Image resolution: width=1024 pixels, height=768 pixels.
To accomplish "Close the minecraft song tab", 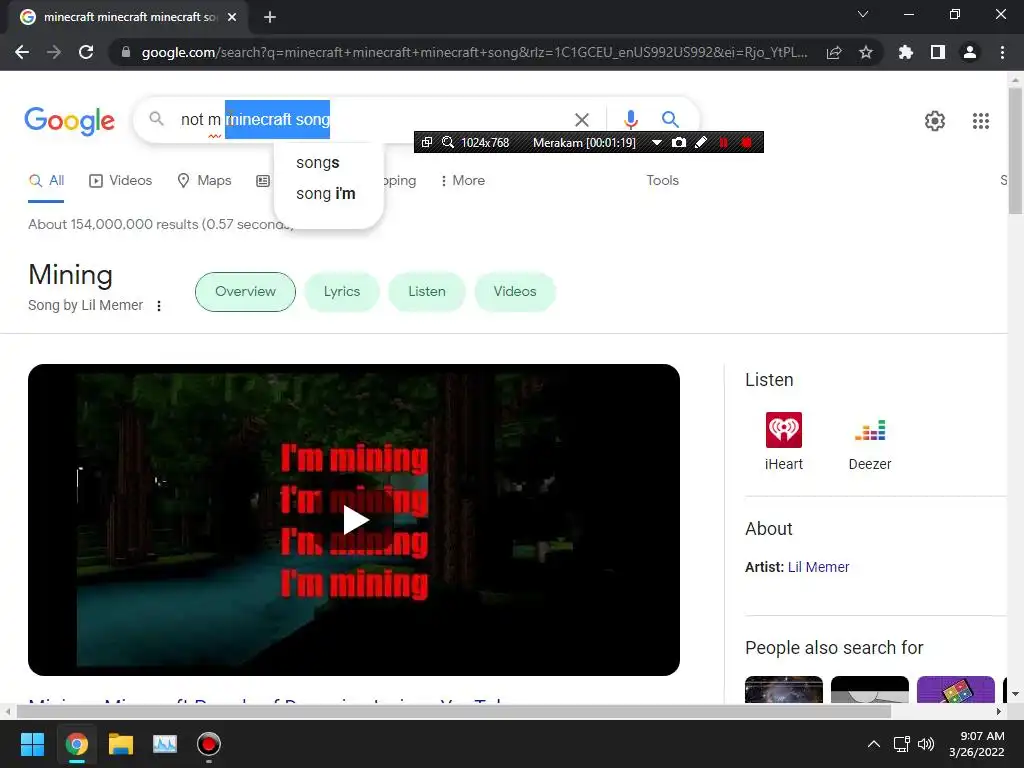I will tap(232, 17).
